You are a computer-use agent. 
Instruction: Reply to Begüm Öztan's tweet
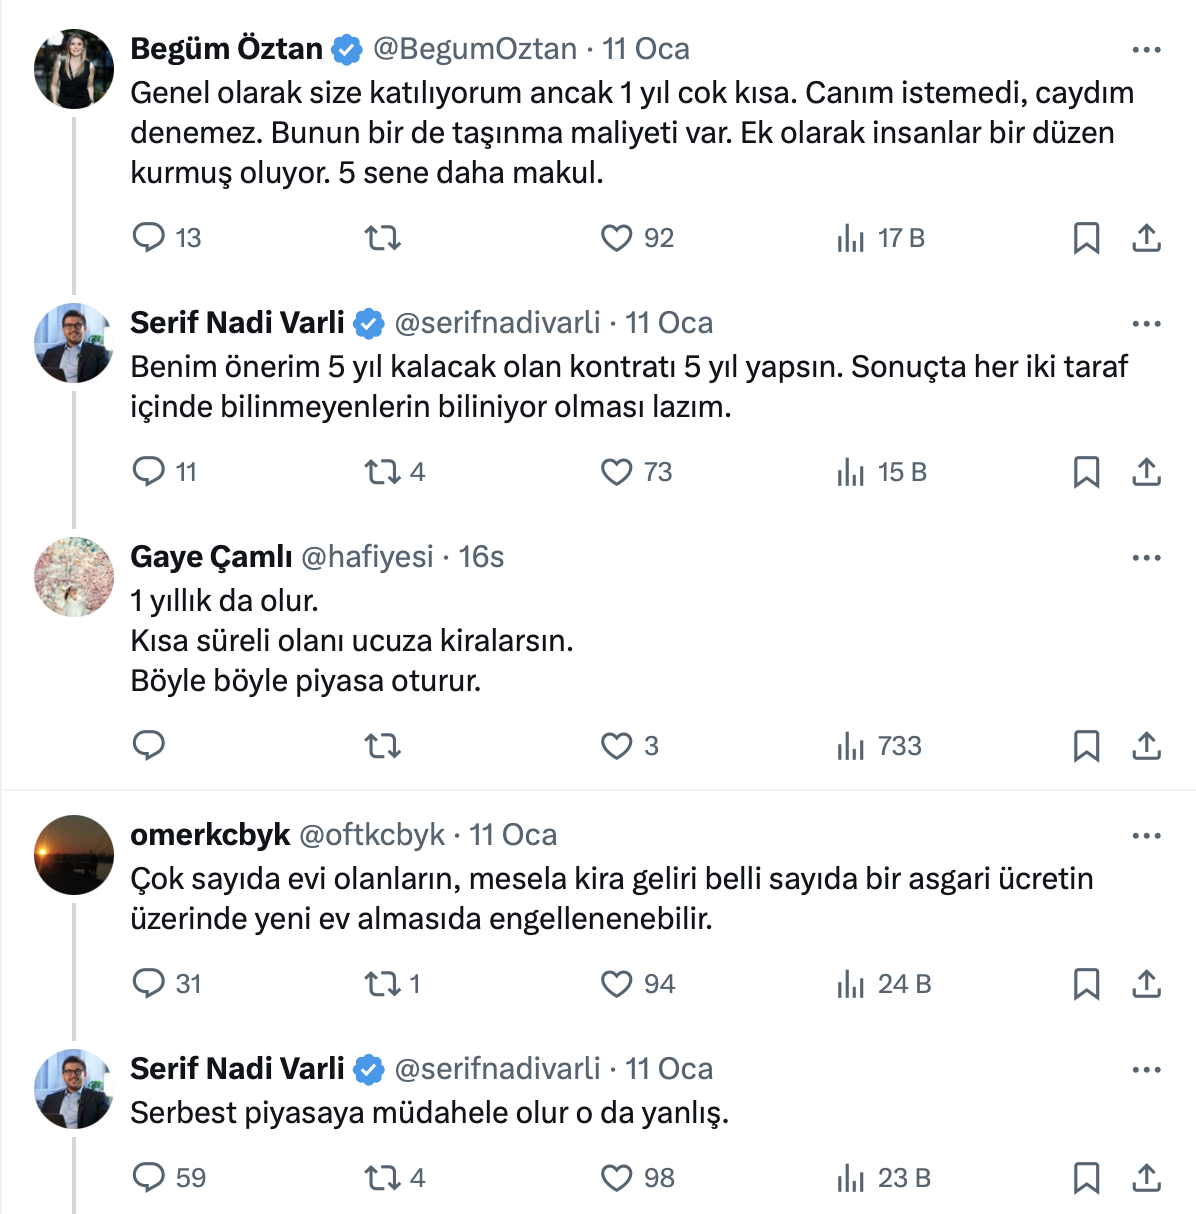pyautogui.click(x=149, y=238)
